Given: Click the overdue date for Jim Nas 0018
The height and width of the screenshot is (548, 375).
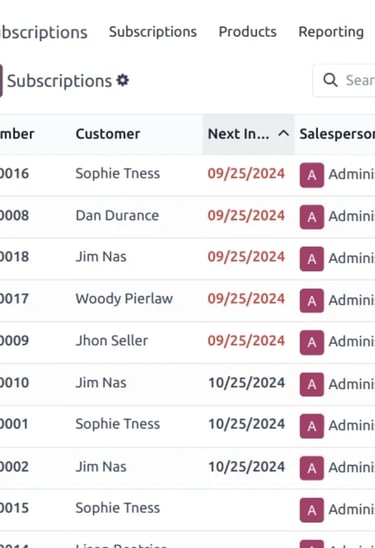Looking at the screenshot, I should tap(246, 257).
